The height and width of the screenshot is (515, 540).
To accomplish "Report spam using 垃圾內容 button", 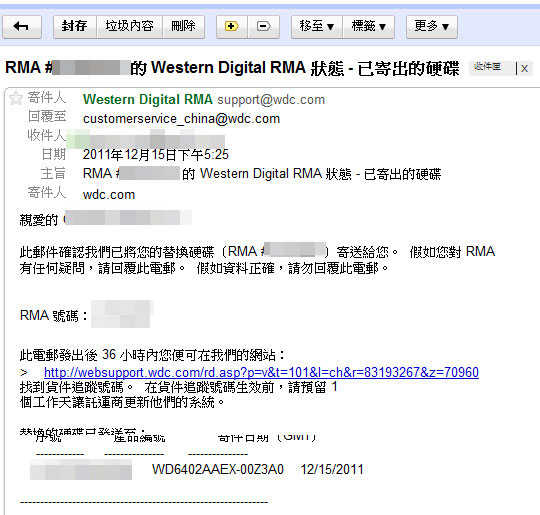I will coord(129,27).
